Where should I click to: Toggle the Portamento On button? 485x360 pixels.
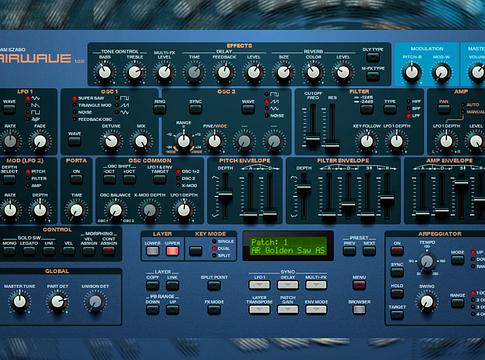[x=76, y=179]
